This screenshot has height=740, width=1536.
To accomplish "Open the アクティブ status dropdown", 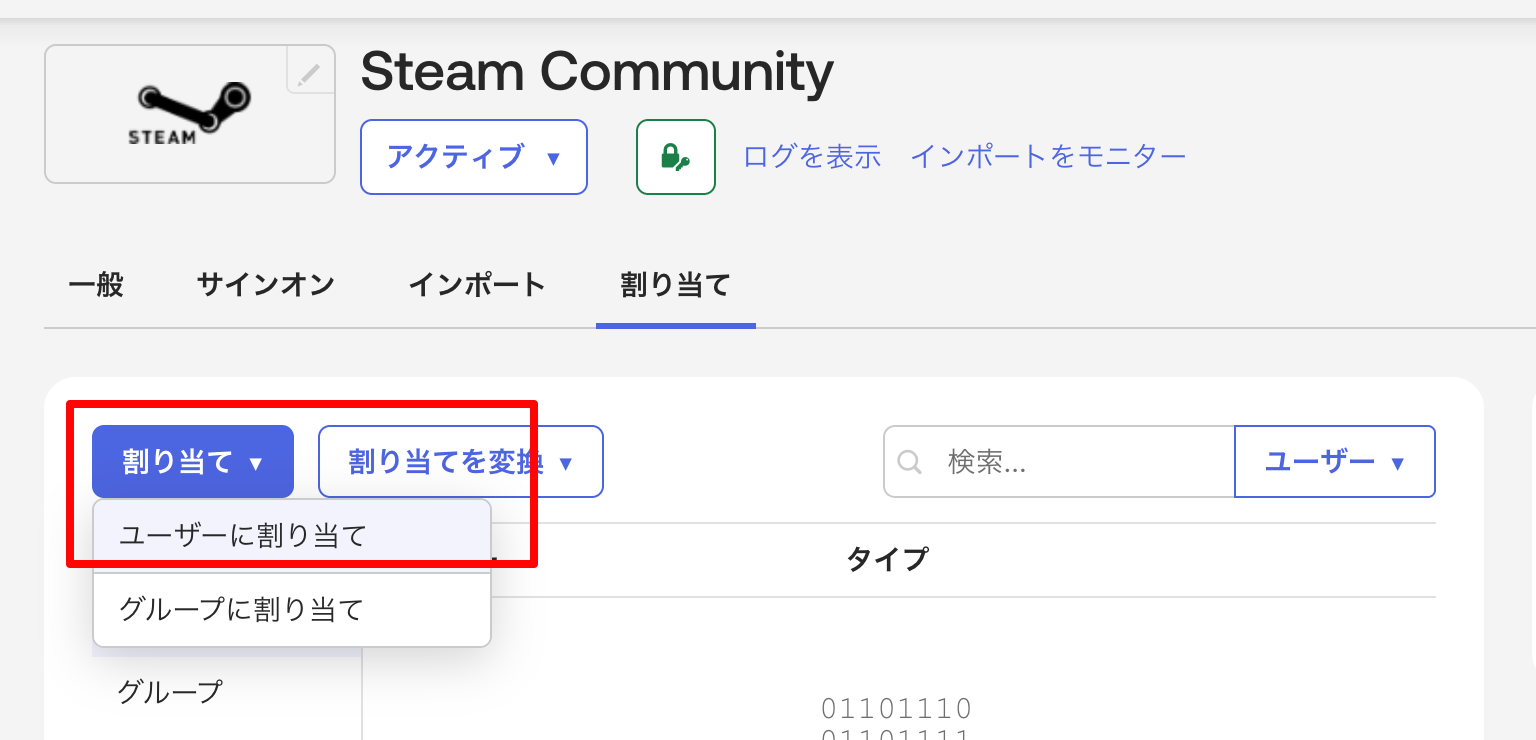I will pyautogui.click(x=473, y=157).
